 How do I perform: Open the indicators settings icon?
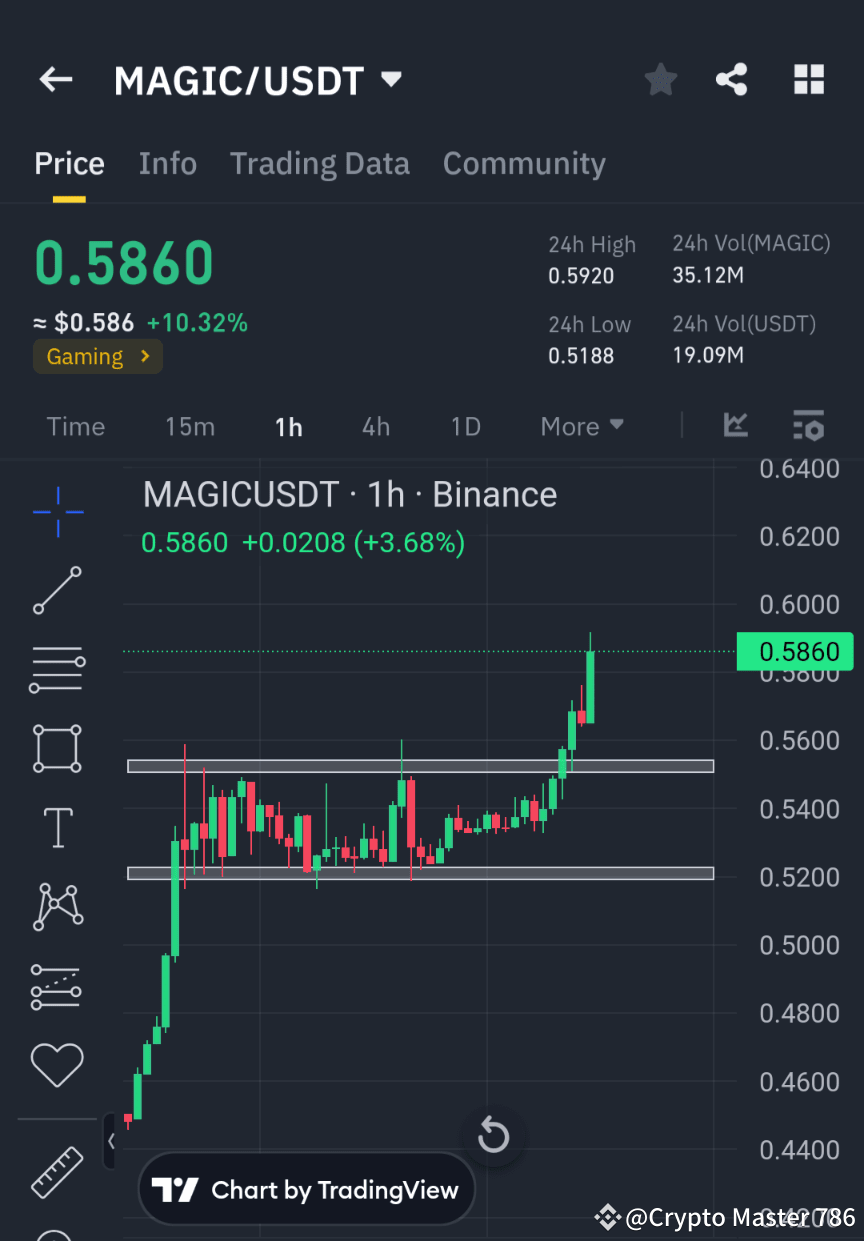click(808, 426)
